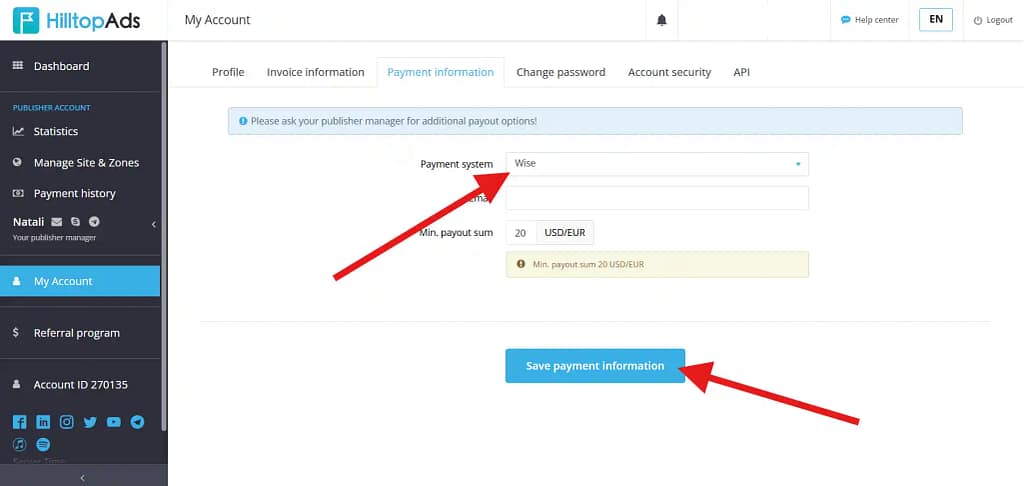Go to Statistics in the sidebar
The image size is (1024, 486).
point(55,131)
